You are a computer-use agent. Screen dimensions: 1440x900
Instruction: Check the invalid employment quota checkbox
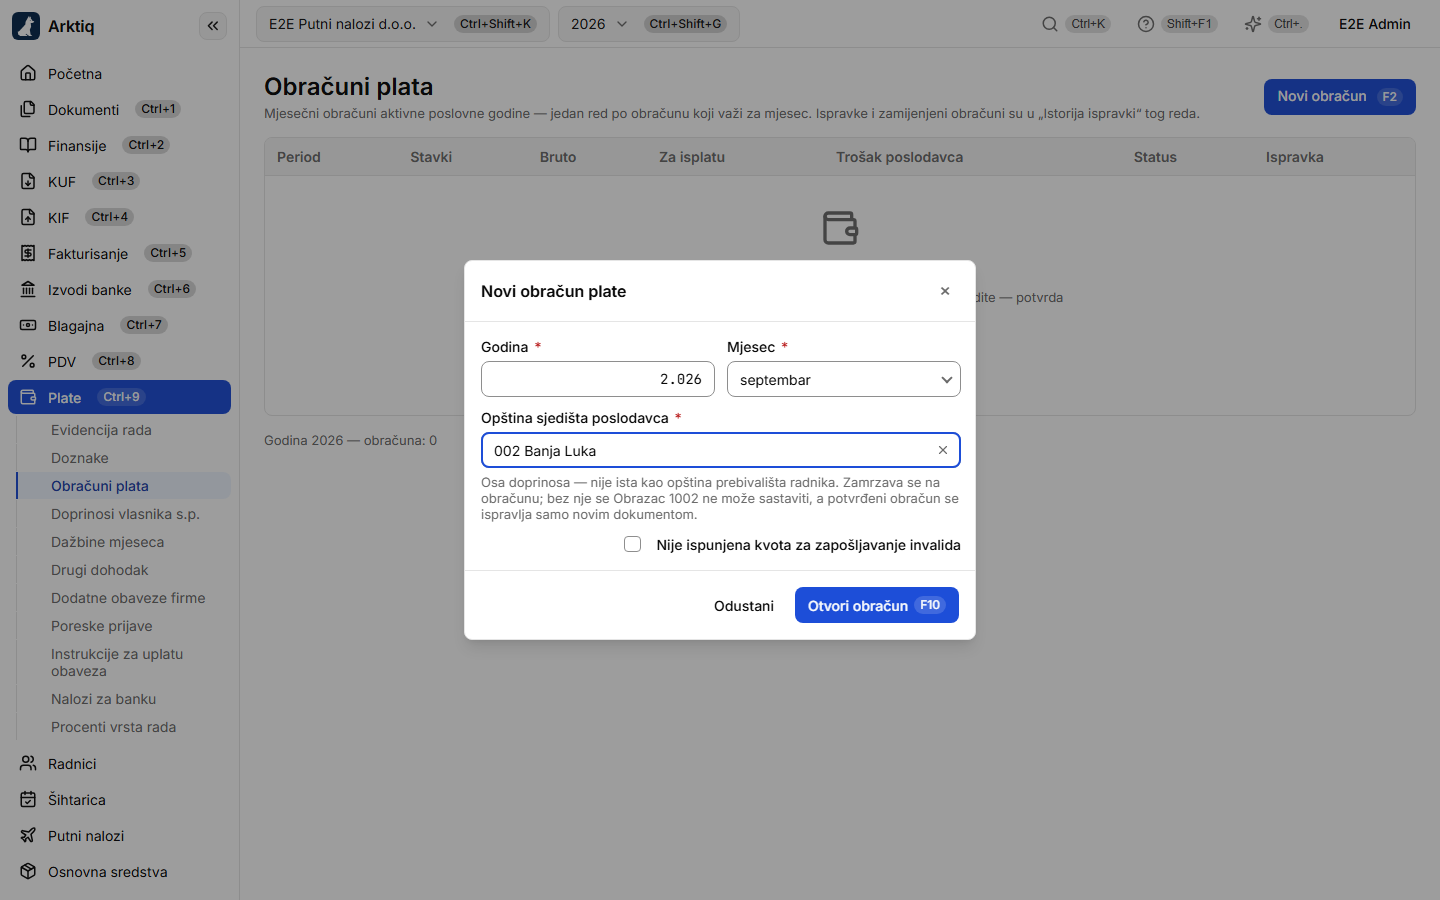(632, 544)
